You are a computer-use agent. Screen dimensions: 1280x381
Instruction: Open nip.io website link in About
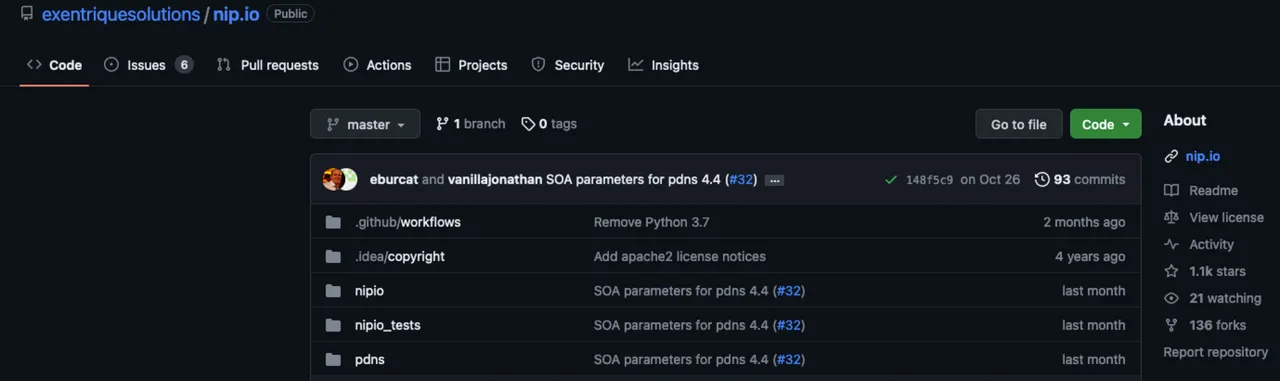1202,156
